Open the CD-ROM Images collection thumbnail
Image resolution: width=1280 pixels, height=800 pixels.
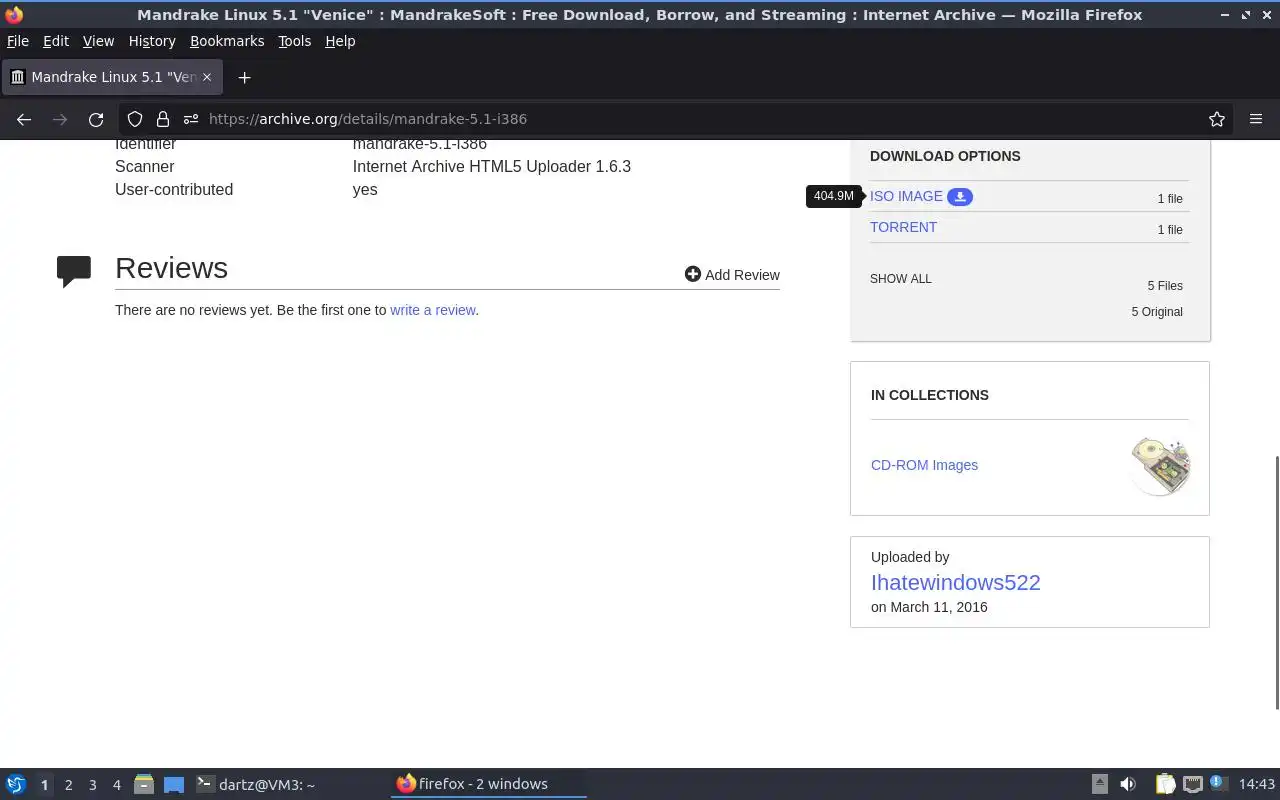(x=1160, y=465)
